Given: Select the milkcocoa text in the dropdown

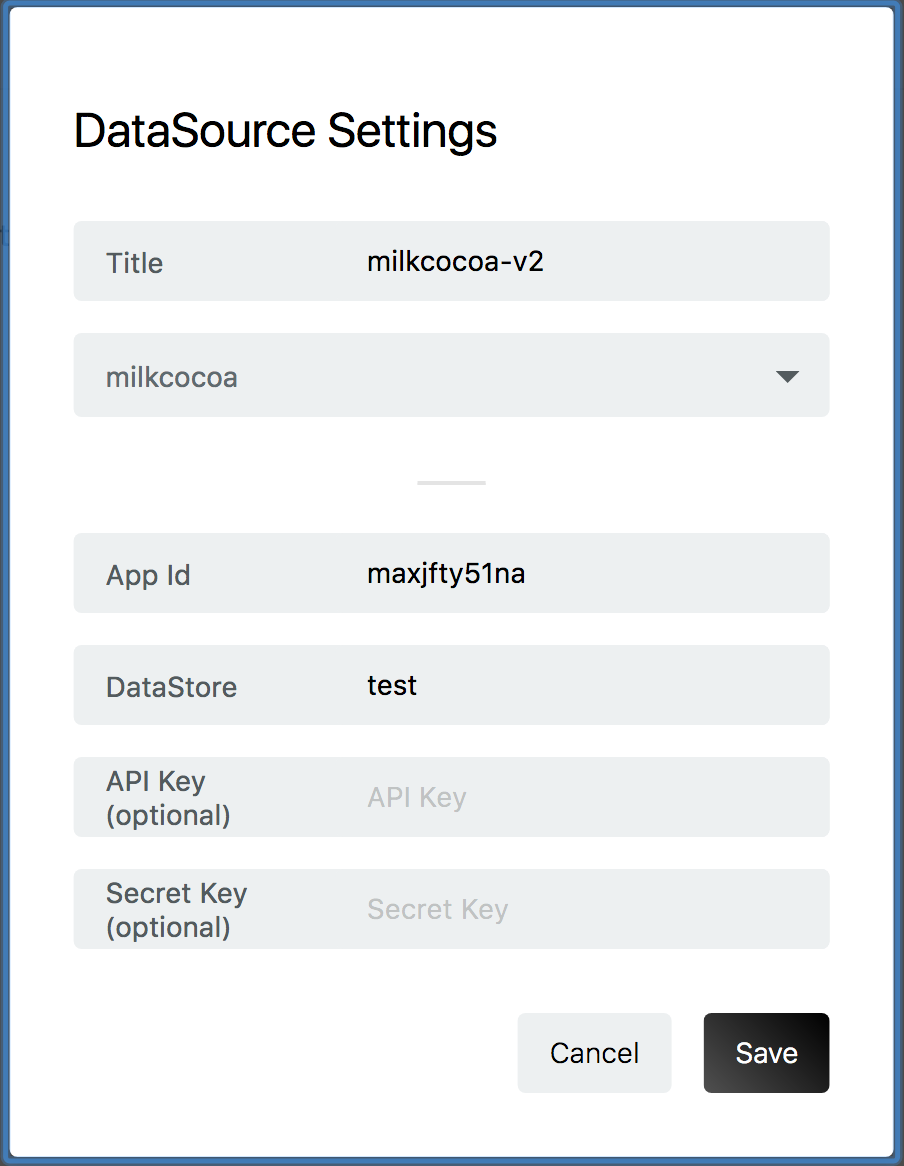Looking at the screenshot, I should click(171, 378).
